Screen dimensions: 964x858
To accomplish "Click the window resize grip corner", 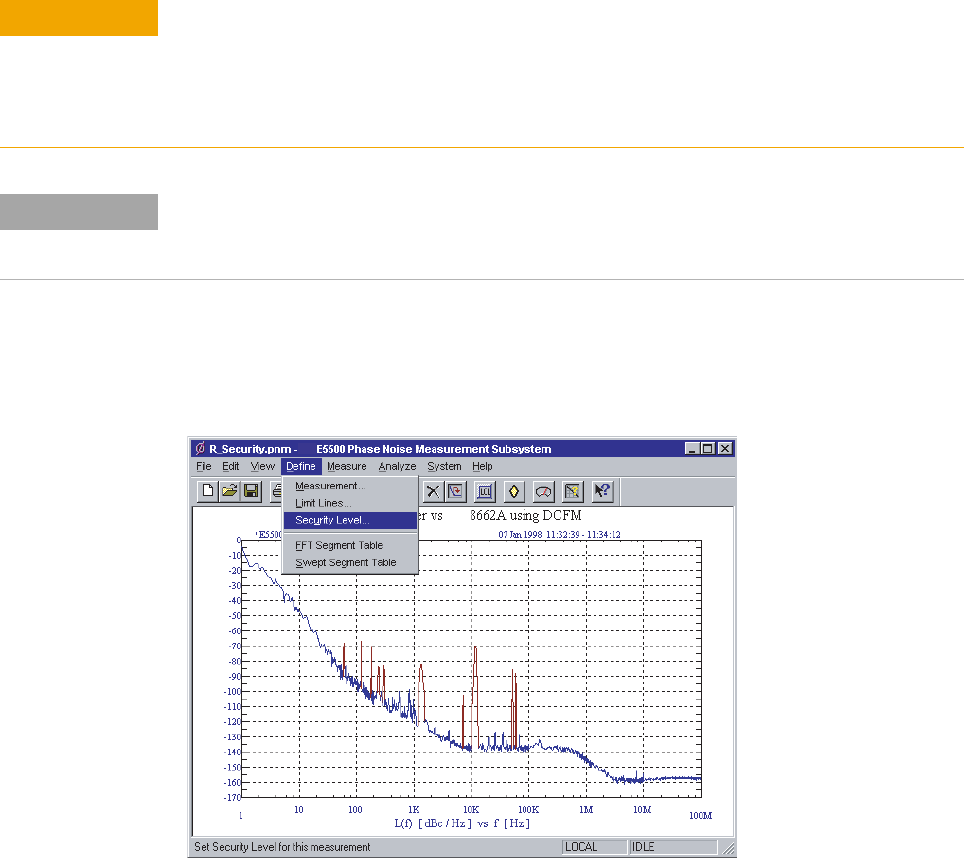I will (x=728, y=848).
